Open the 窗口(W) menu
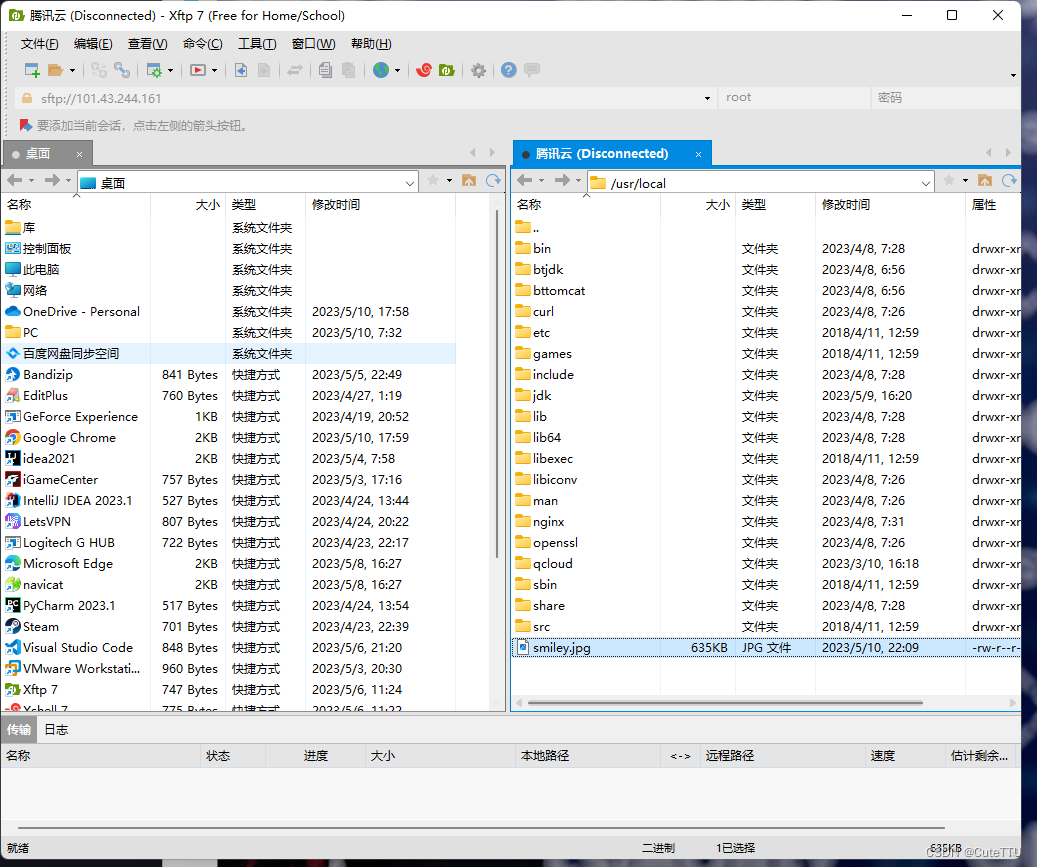 point(313,44)
